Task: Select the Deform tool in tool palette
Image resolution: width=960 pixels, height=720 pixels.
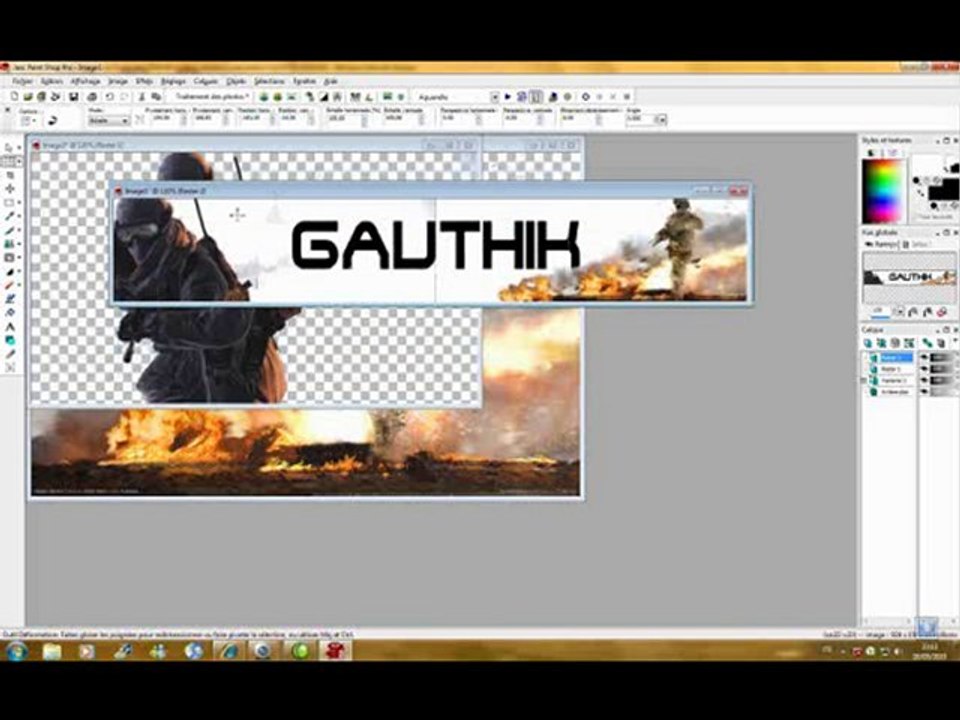Action: tap(9, 162)
